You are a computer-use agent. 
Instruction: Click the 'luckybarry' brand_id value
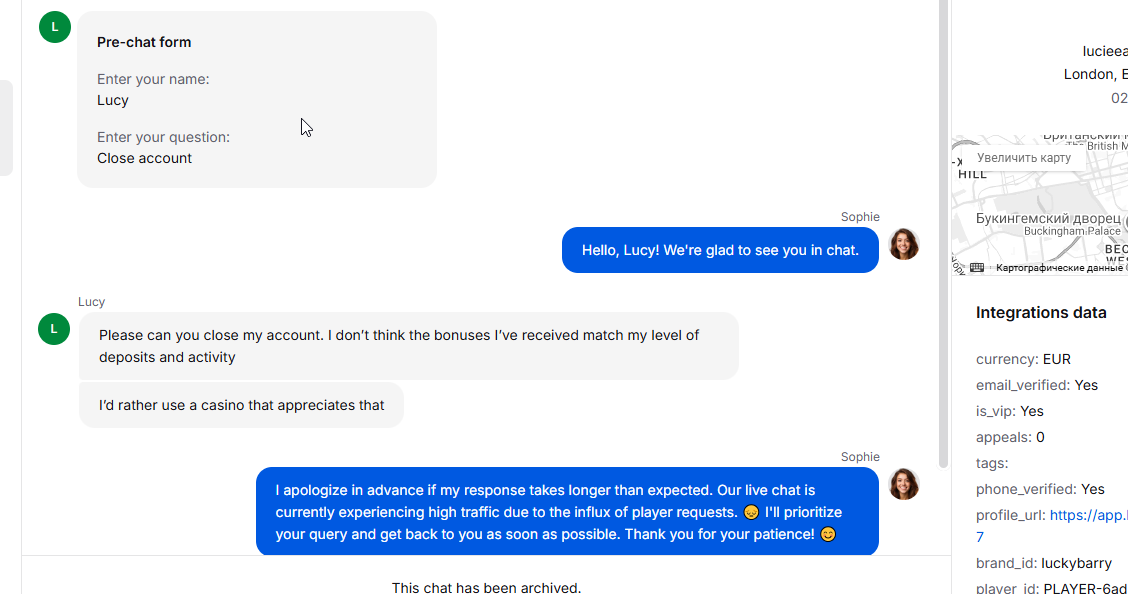coord(1076,563)
